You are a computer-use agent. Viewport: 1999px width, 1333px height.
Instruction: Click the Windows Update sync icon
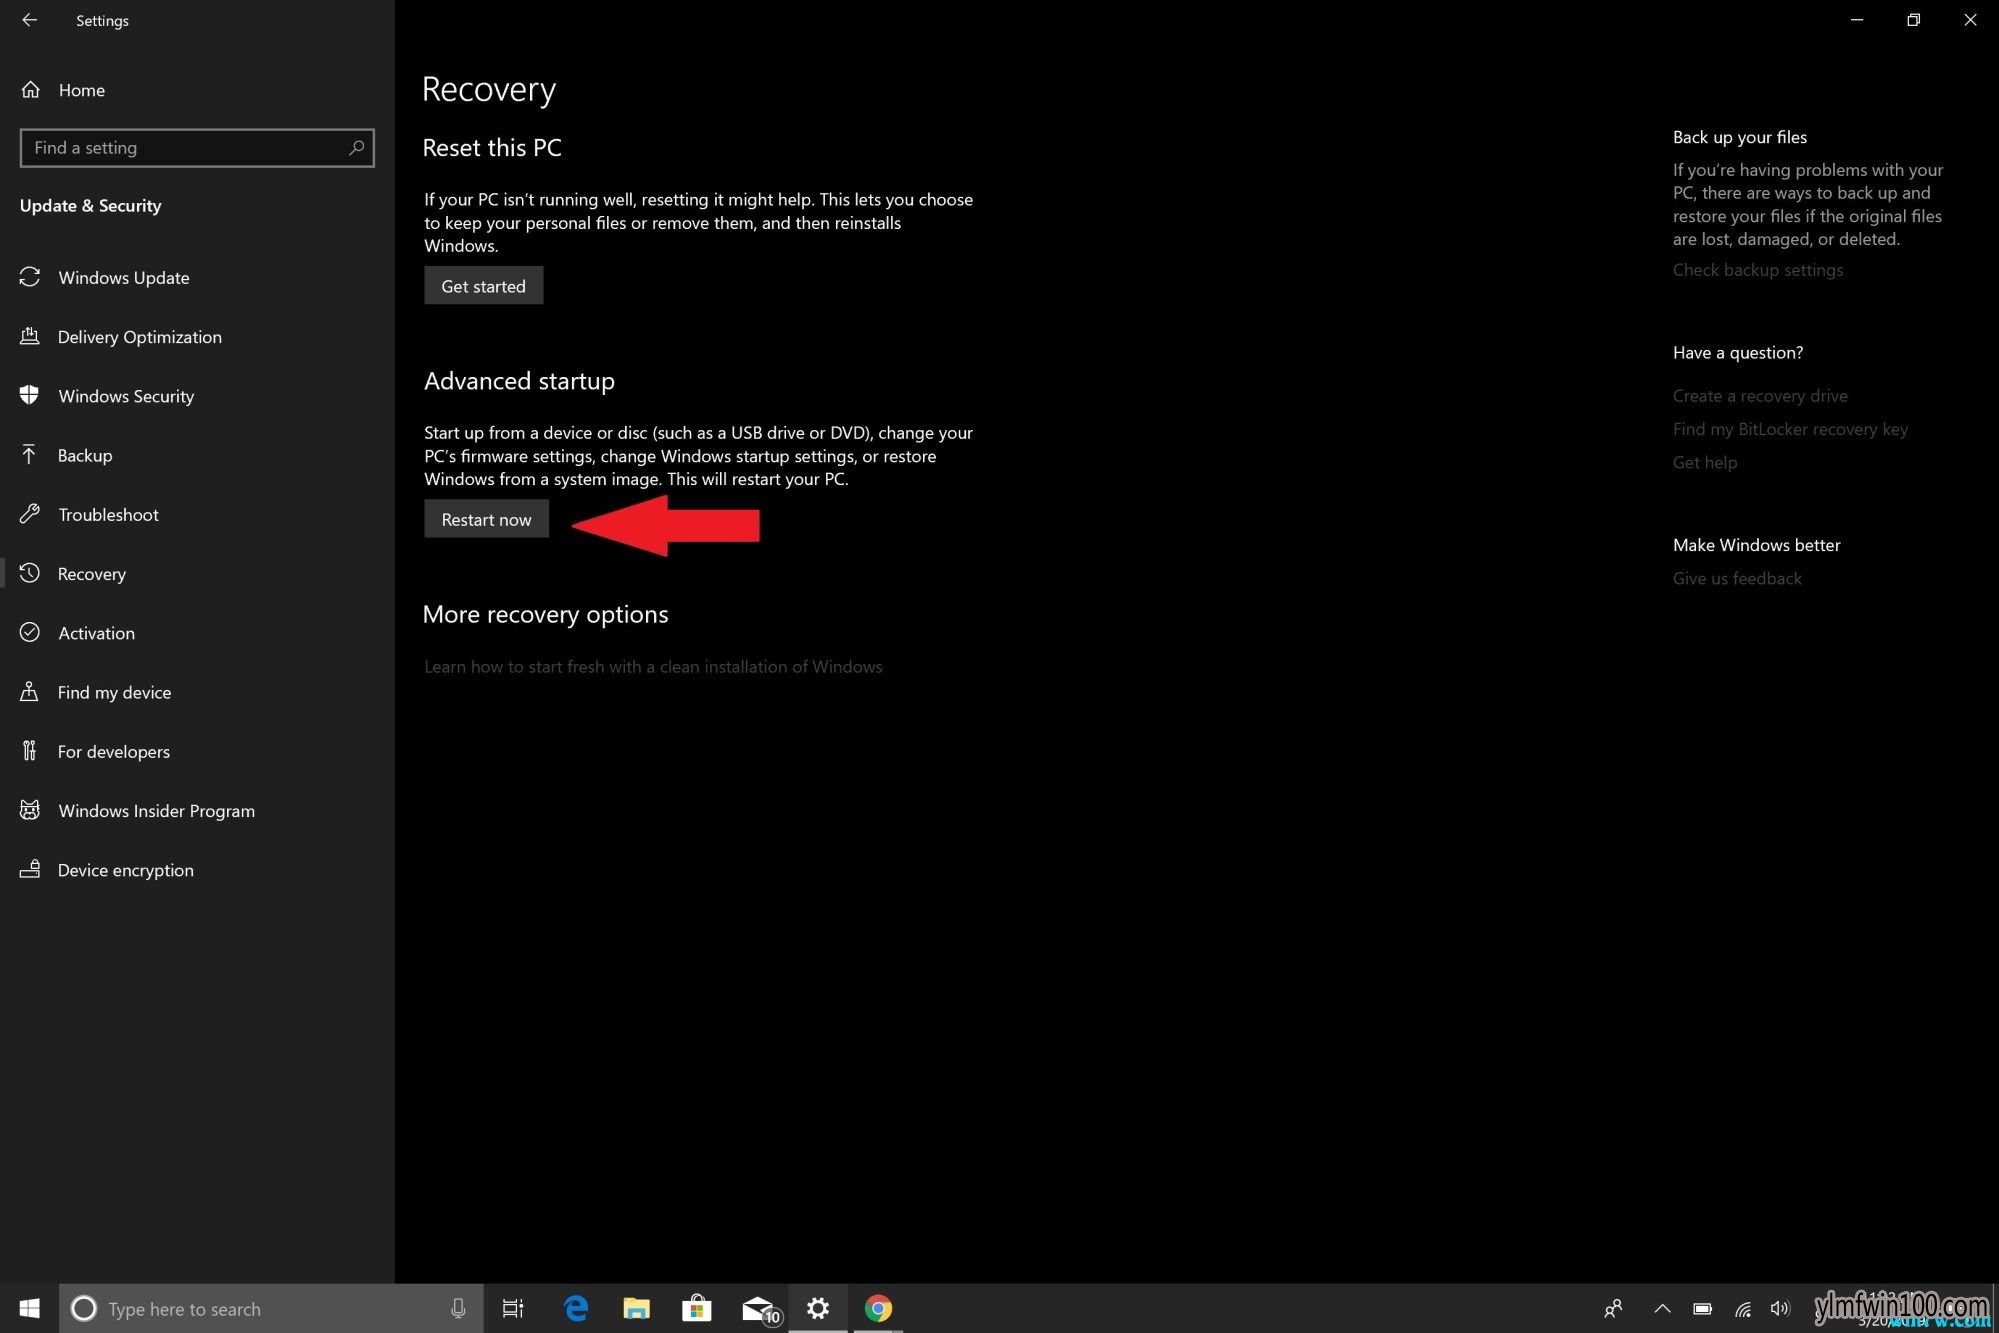point(30,277)
